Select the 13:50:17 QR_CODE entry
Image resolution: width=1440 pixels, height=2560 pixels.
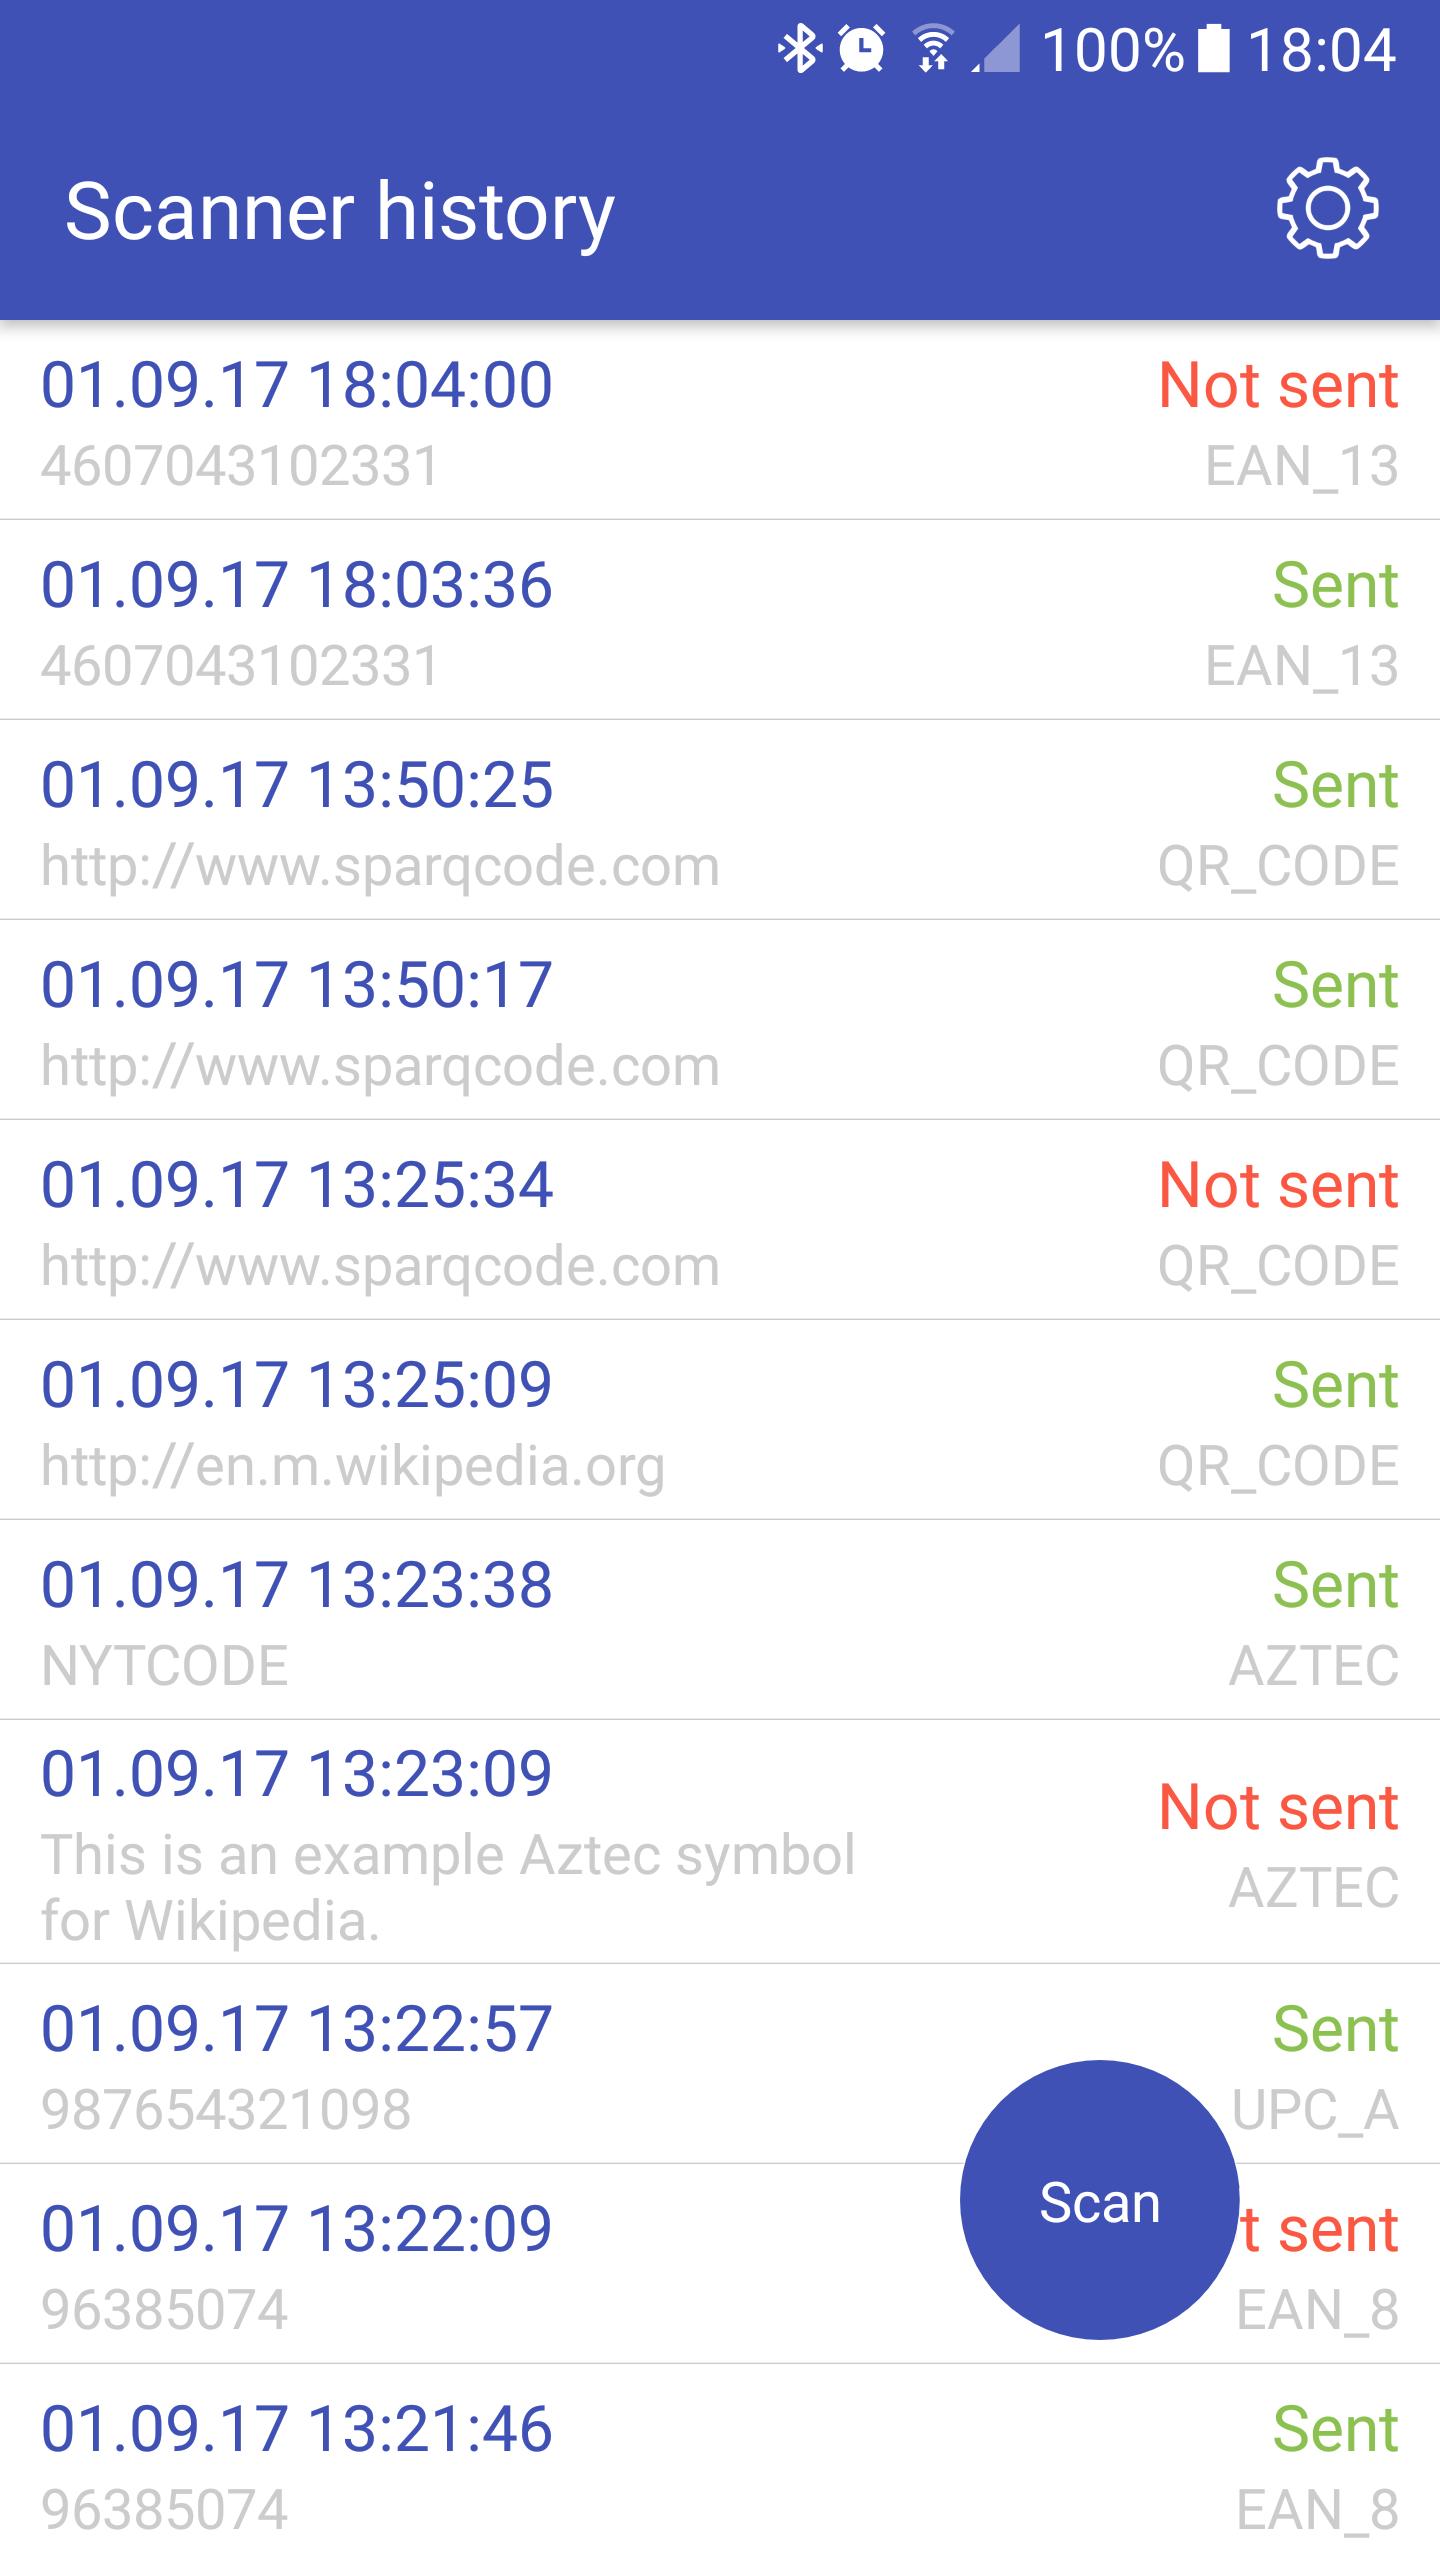720,1020
